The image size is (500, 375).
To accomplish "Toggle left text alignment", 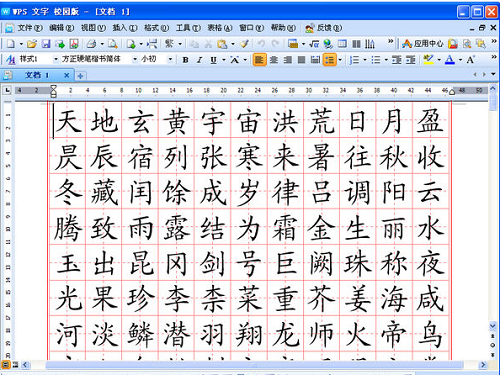I will coord(259,60).
